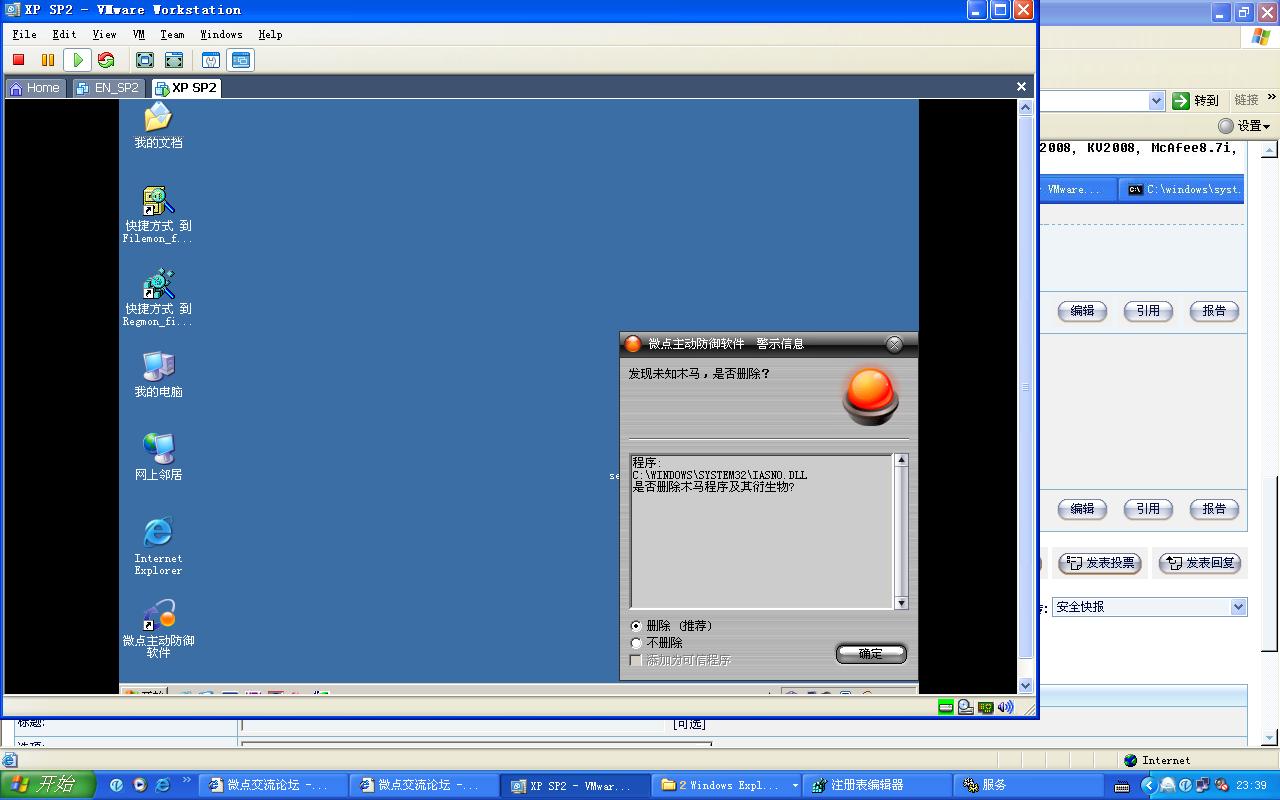
Task: Select the 删除 (推荐) radio option
Action: point(672,625)
